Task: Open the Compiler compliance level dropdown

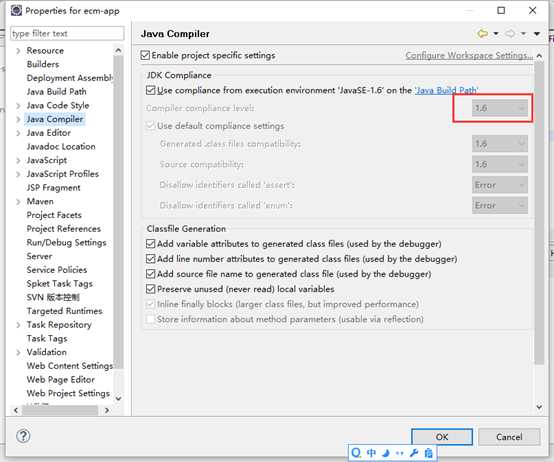Action: coord(500,108)
